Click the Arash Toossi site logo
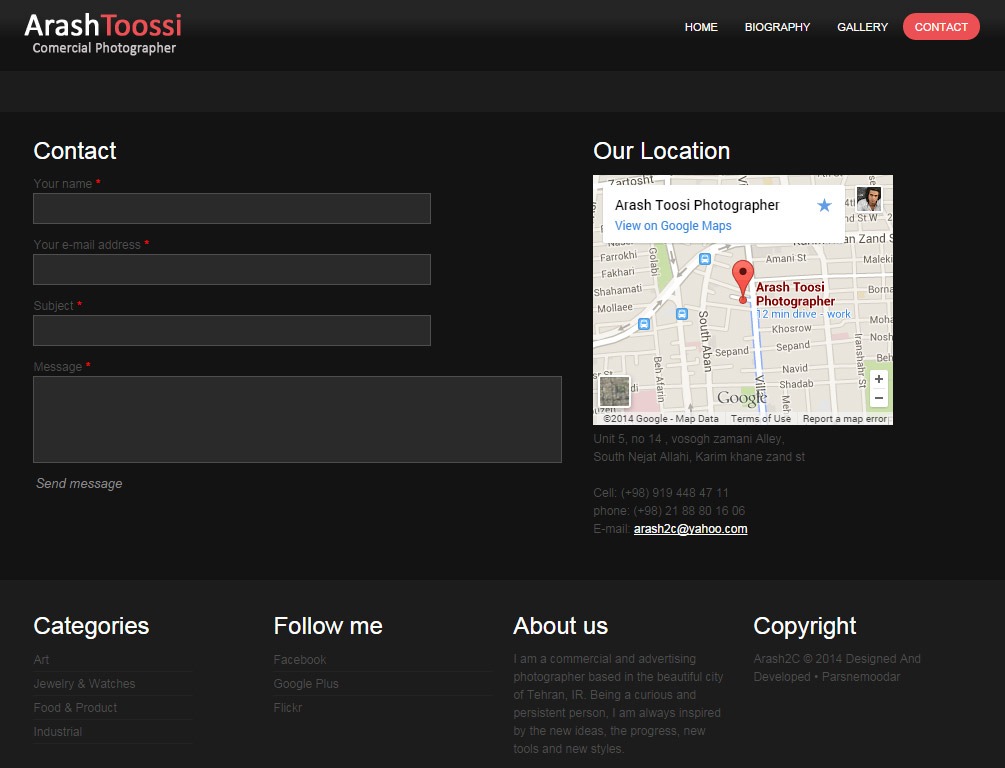 click(103, 34)
